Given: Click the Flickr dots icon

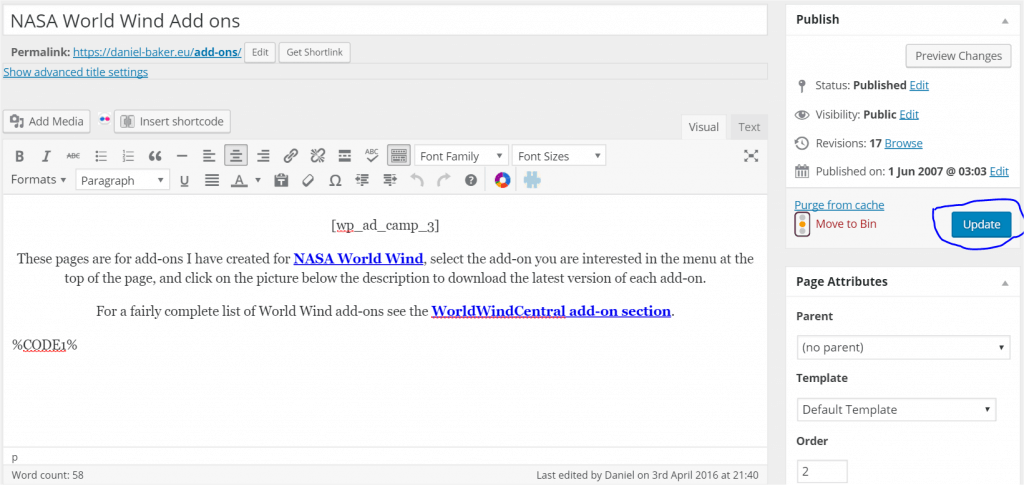Looking at the screenshot, I should pyautogui.click(x=104, y=119).
